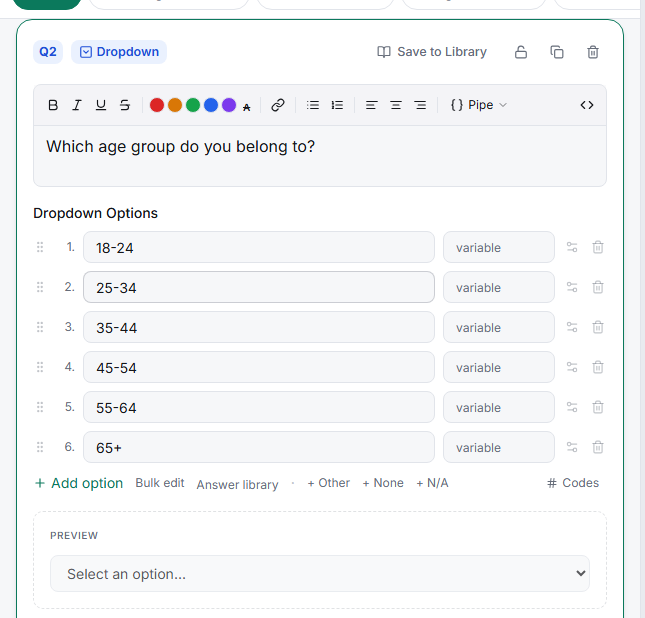This screenshot has width=645, height=618.
Task: Open the preview Select an option dropdown
Action: [320, 574]
